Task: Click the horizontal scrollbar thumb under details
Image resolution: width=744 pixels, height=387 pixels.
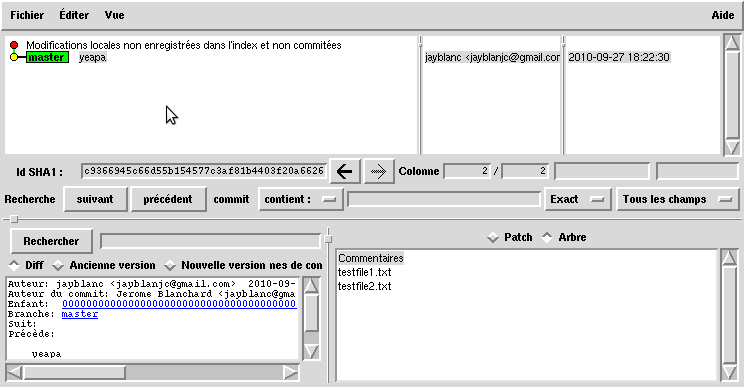Action: tap(74, 373)
